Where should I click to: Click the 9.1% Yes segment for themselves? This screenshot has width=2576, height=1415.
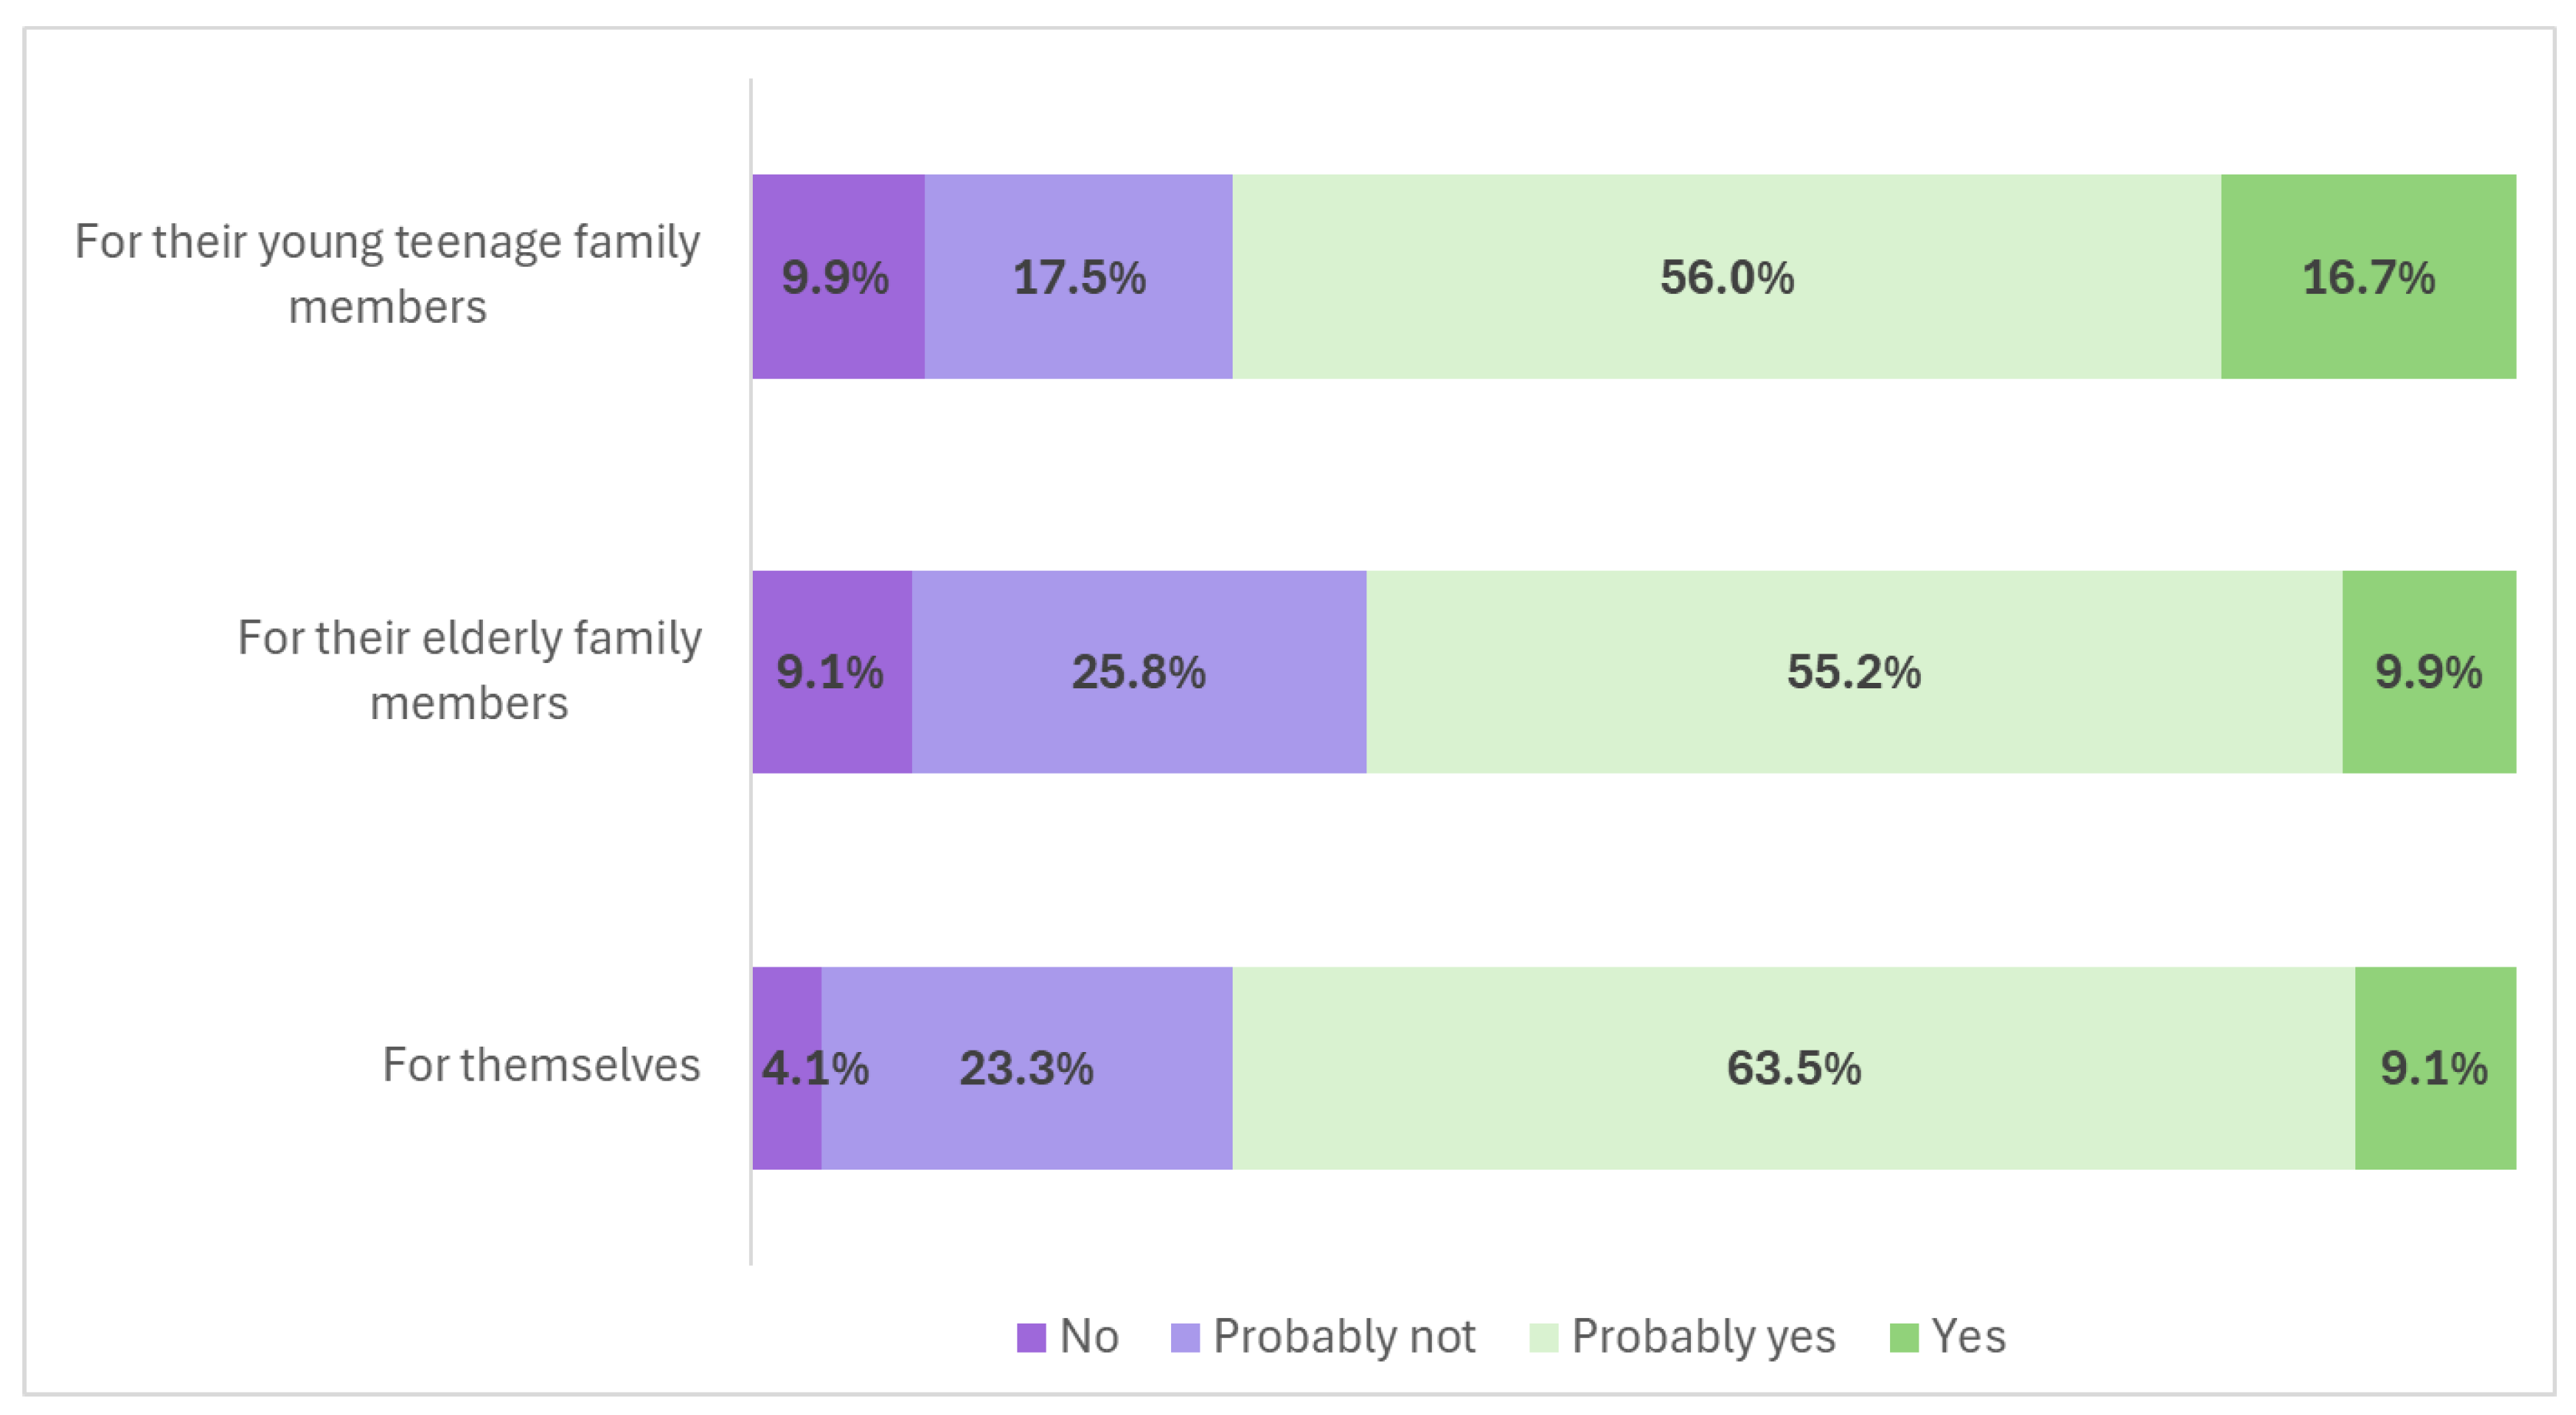(2434, 1068)
